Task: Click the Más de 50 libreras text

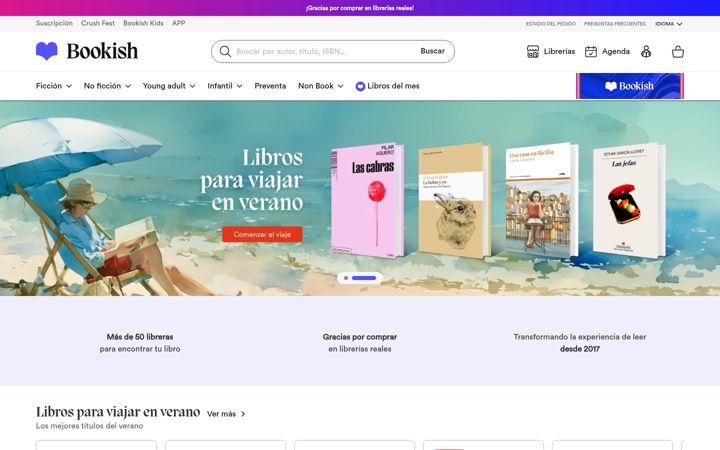Action: coord(140,337)
